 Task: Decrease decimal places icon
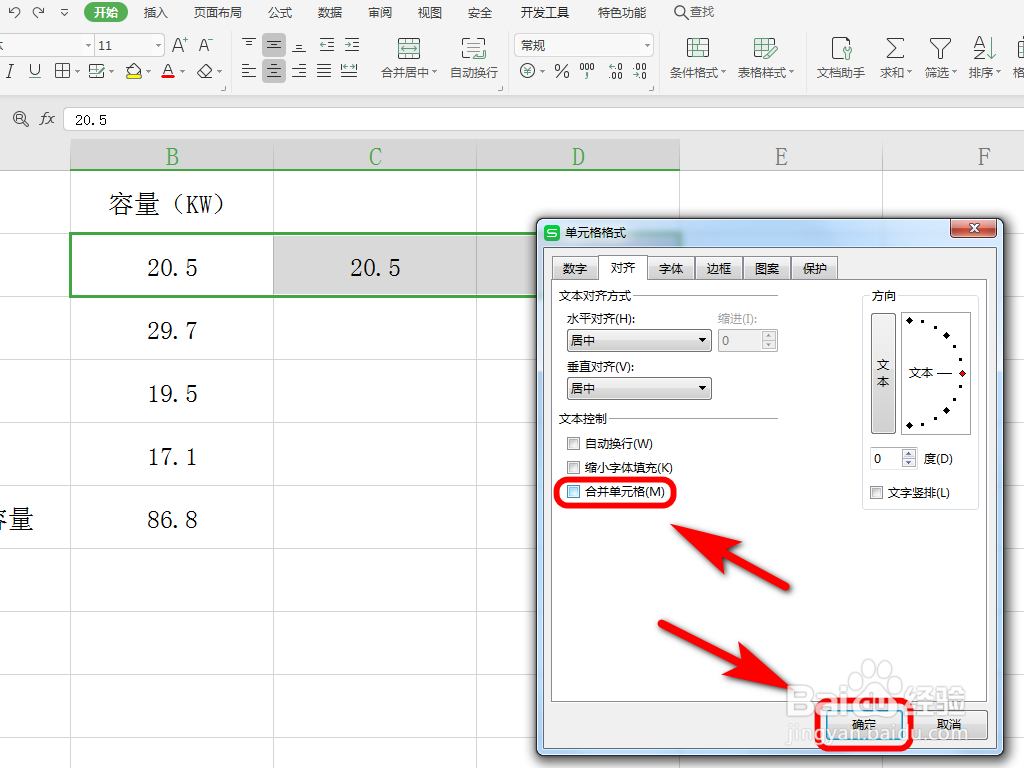tap(640, 71)
